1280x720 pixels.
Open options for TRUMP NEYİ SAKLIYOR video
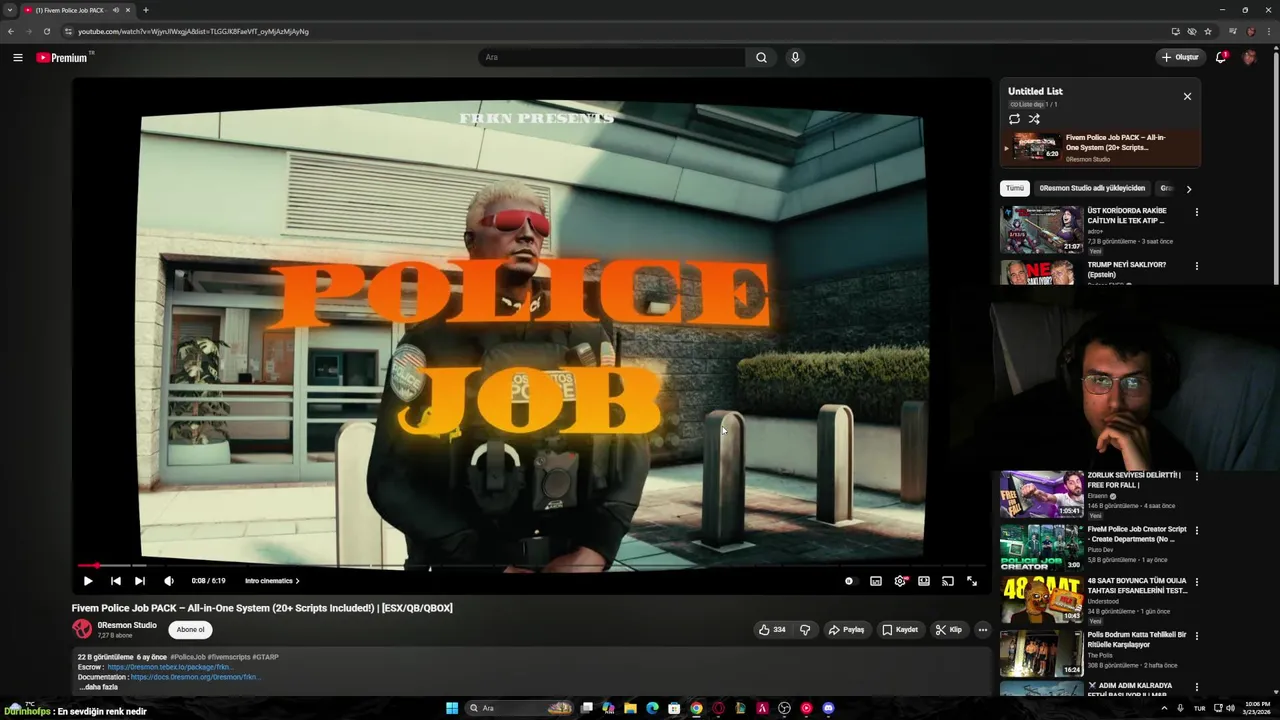click(1196, 266)
